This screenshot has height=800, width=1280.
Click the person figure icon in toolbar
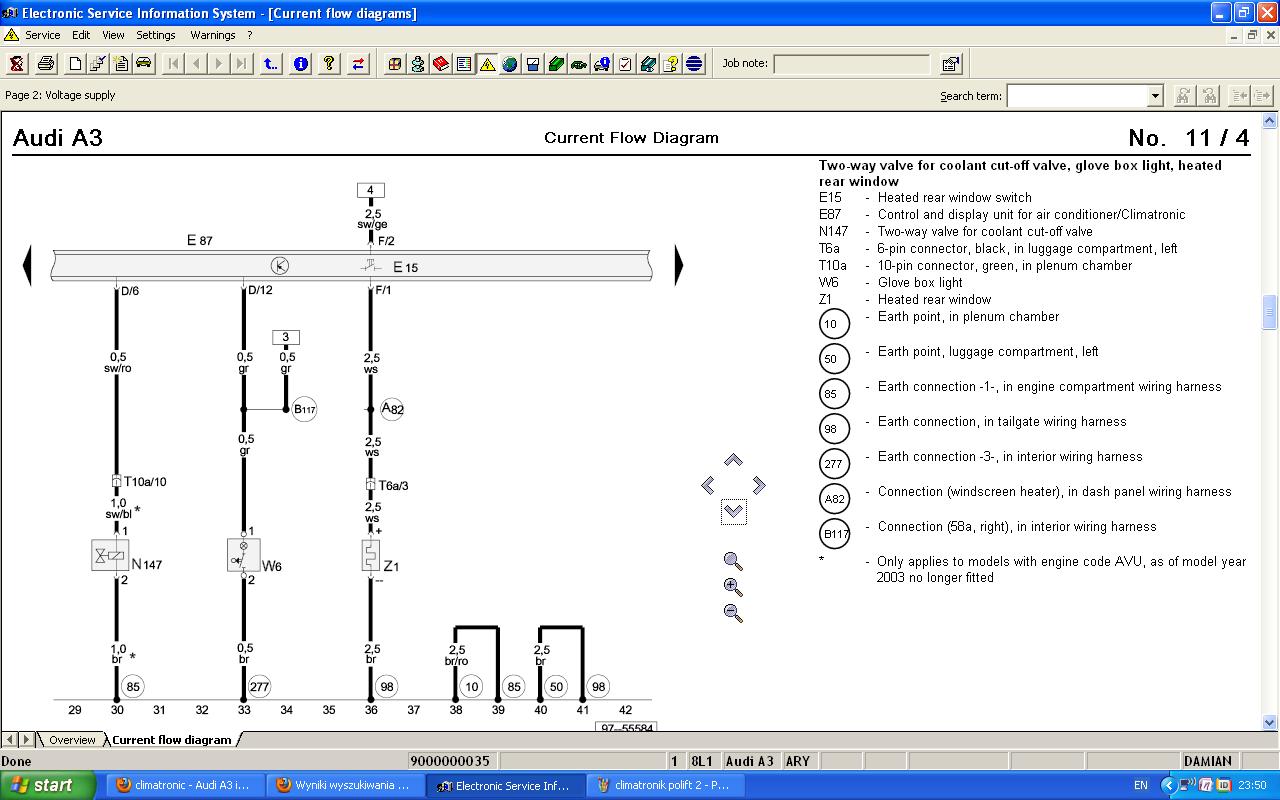coord(418,64)
